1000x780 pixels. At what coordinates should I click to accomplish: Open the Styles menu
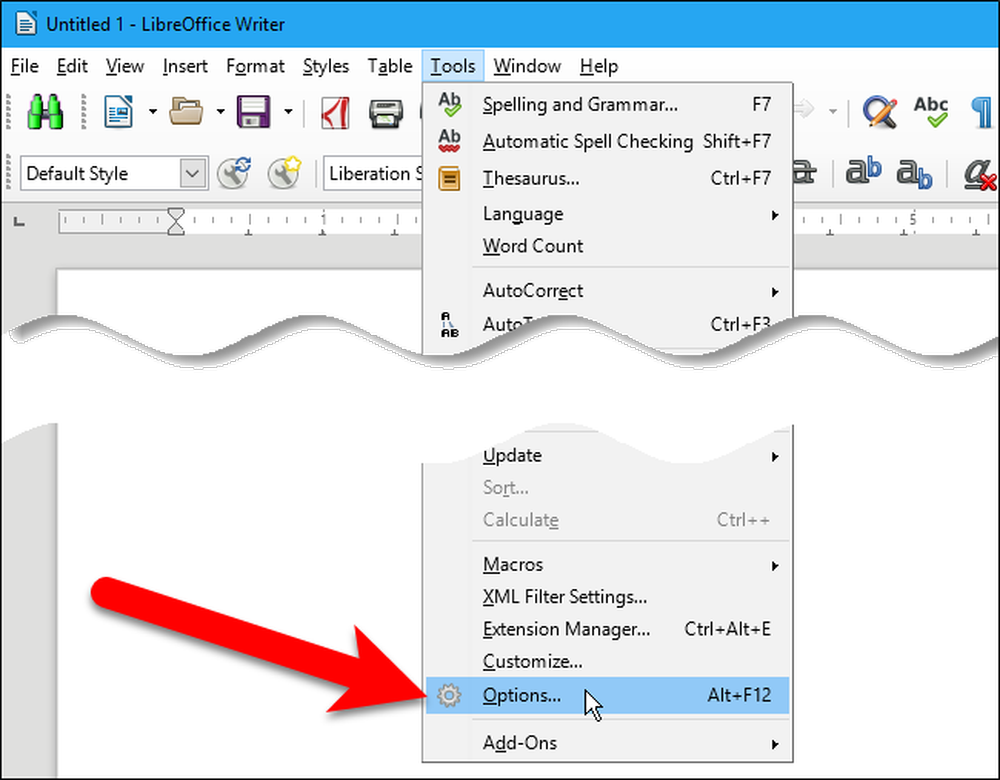325,66
